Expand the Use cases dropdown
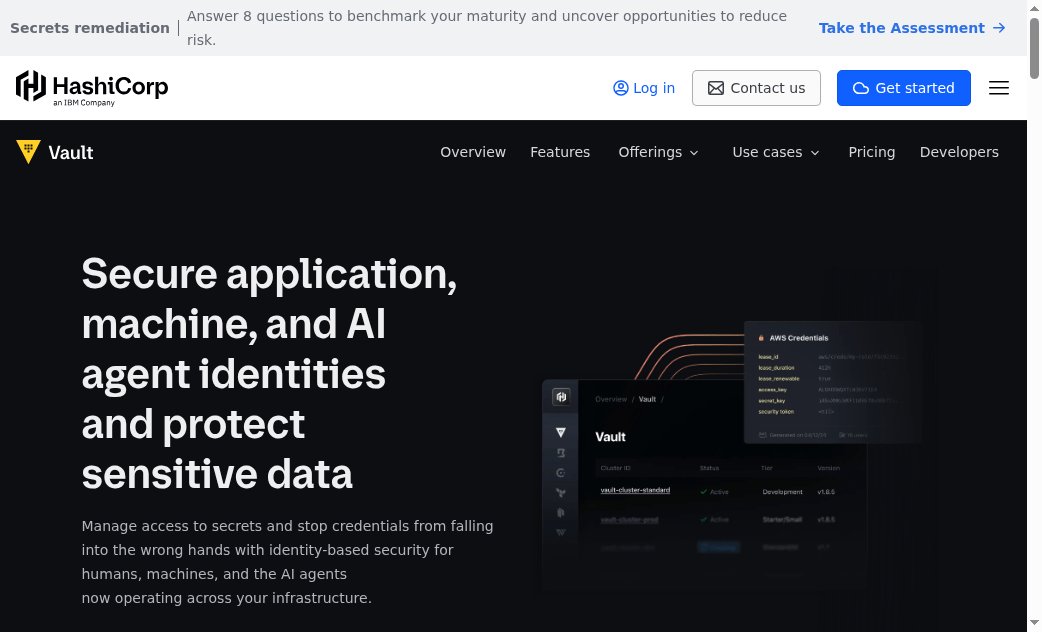1042x632 pixels. coord(776,152)
